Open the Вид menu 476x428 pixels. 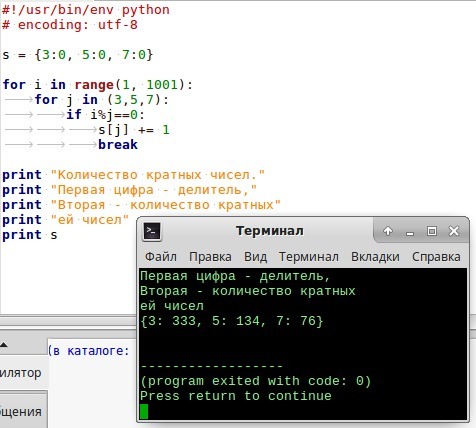[x=255, y=257]
